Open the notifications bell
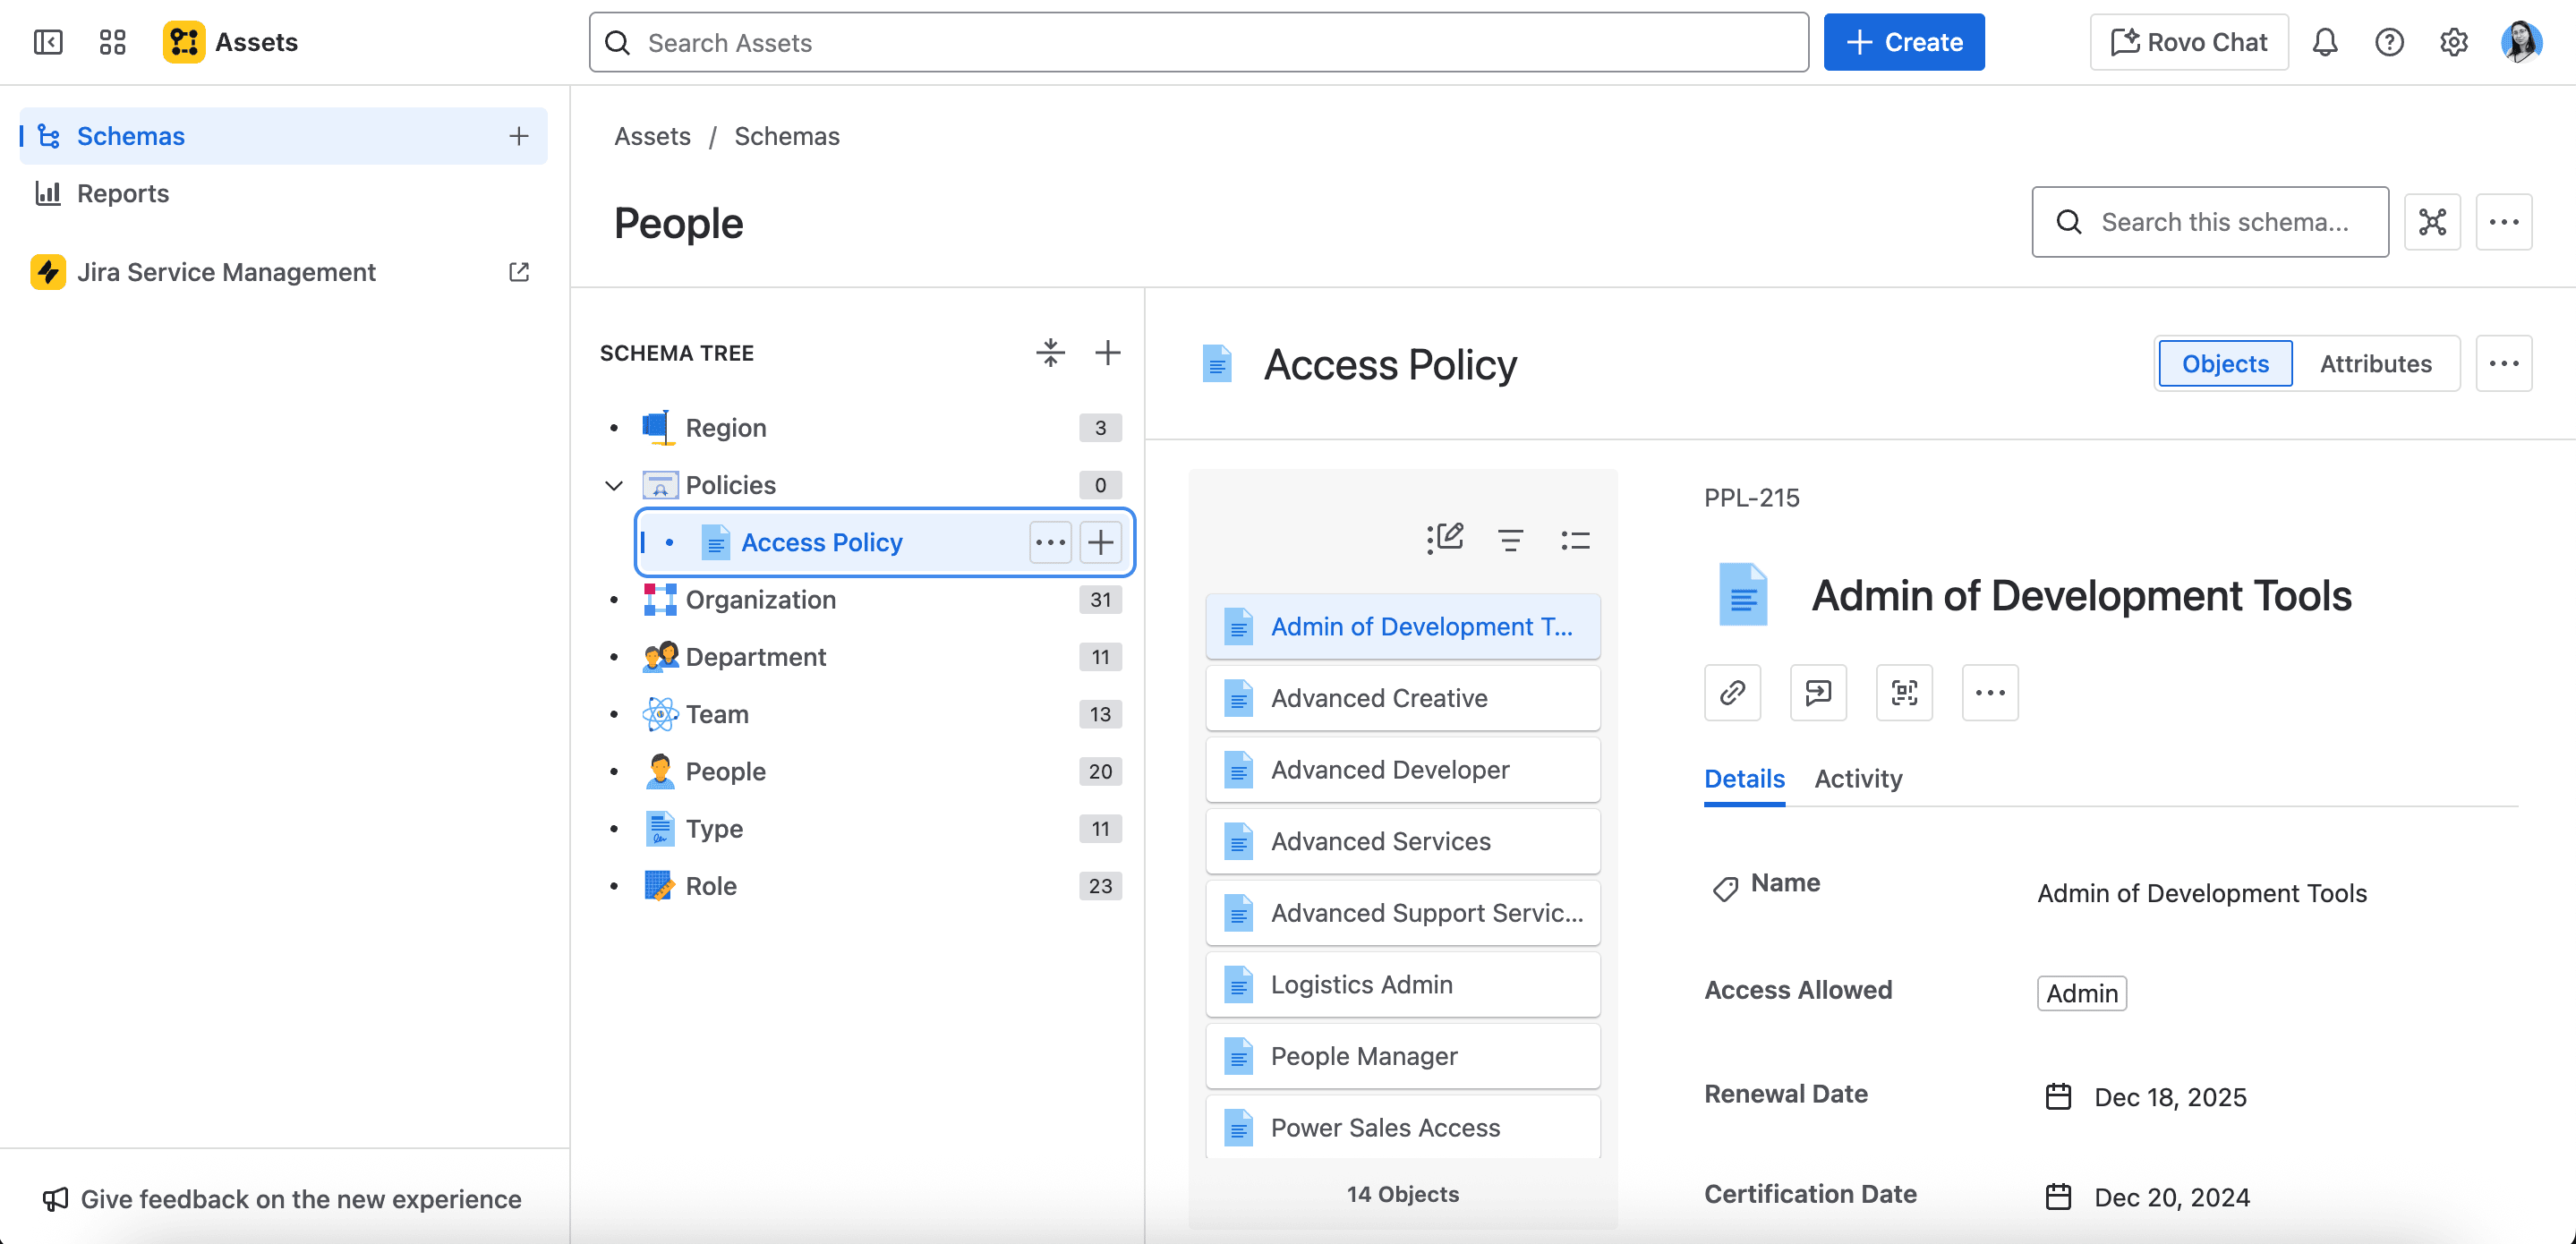Image resolution: width=2576 pixels, height=1244 pixels. click(x=2325, y=42)
